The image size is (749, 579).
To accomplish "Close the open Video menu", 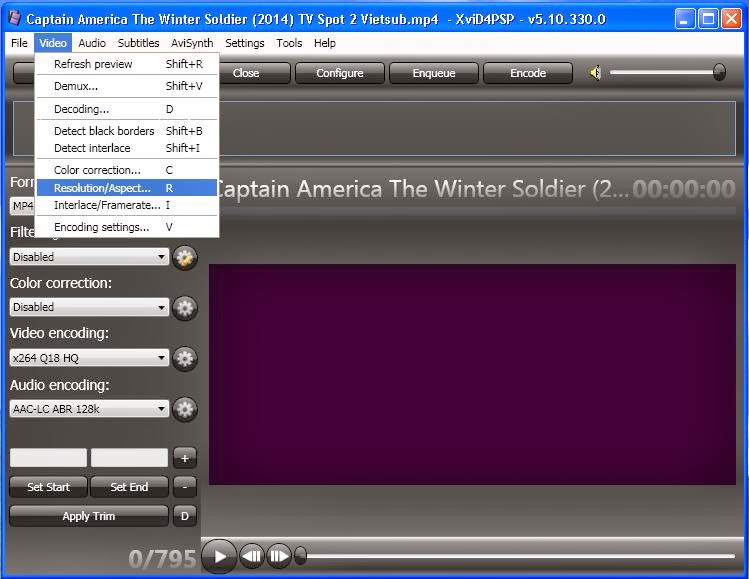I will coord(53,43).
